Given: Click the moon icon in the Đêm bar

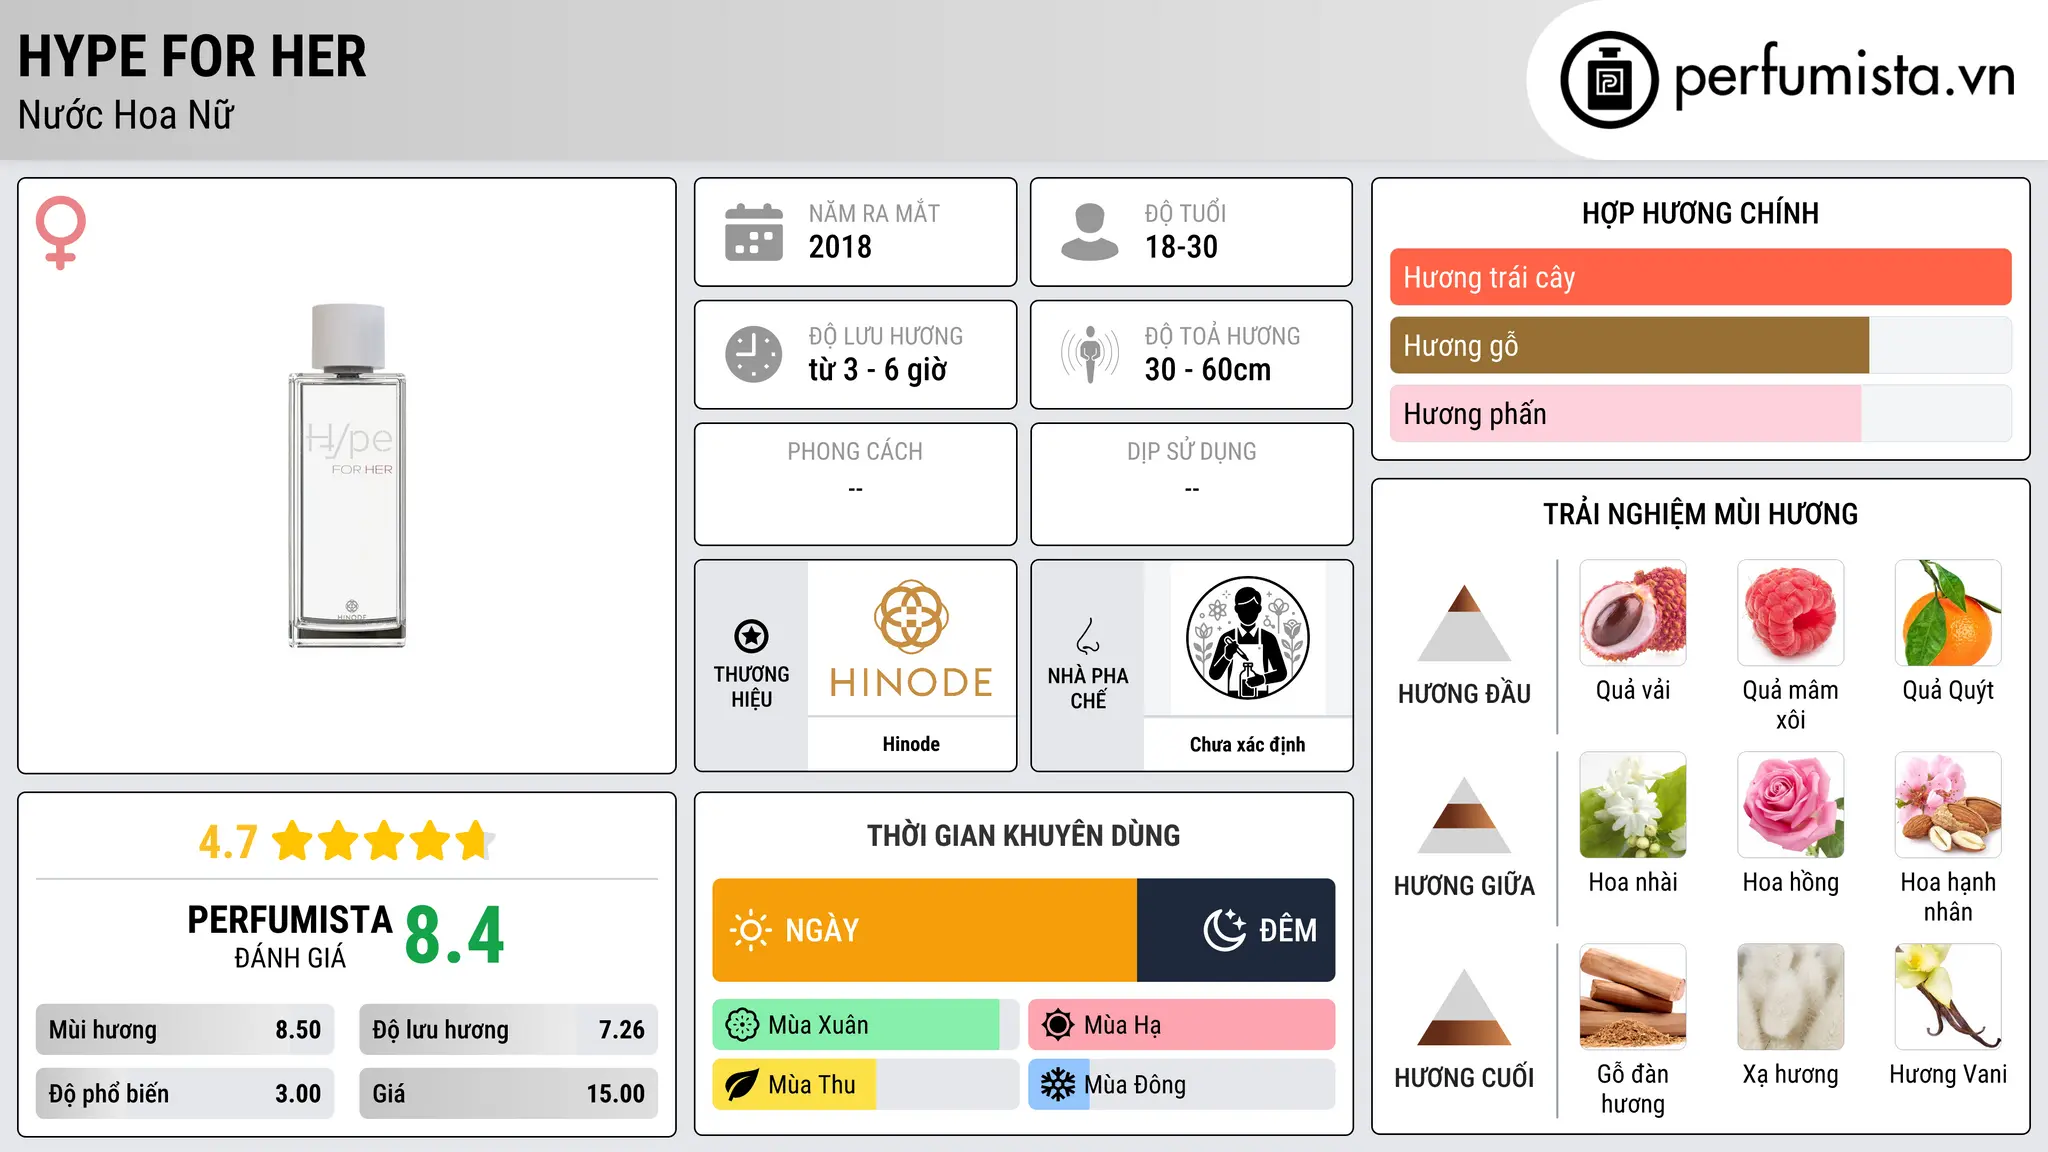Looking at the screenshot, I should coord(1225,930).
